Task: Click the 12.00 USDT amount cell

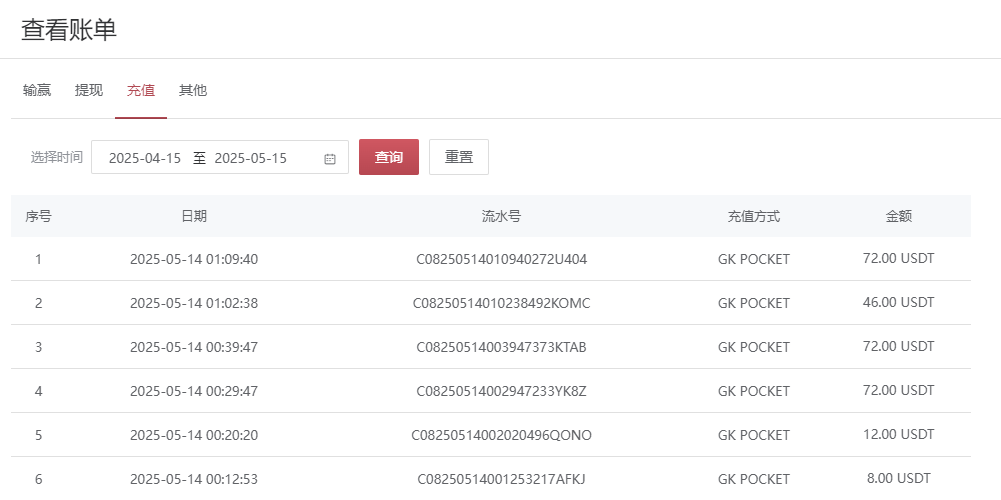Action: click(x=898, y=434)
